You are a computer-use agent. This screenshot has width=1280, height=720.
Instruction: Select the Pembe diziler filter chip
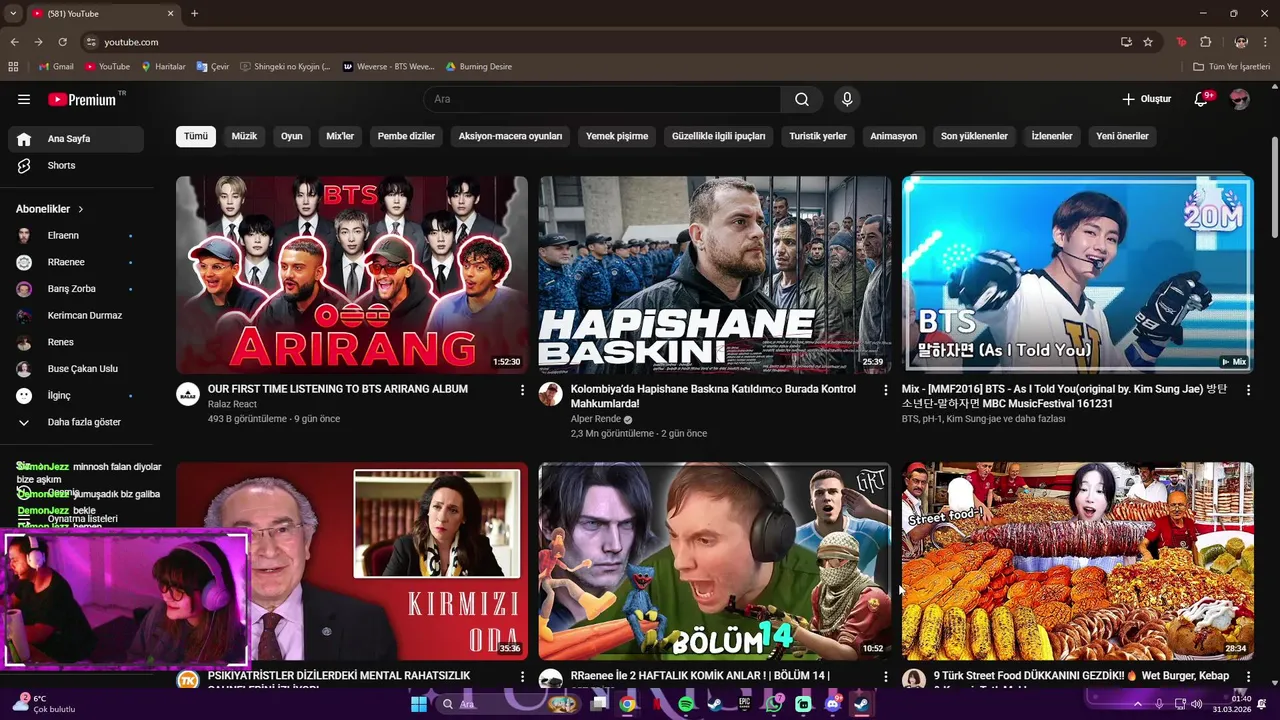click(x=406, y=136)
